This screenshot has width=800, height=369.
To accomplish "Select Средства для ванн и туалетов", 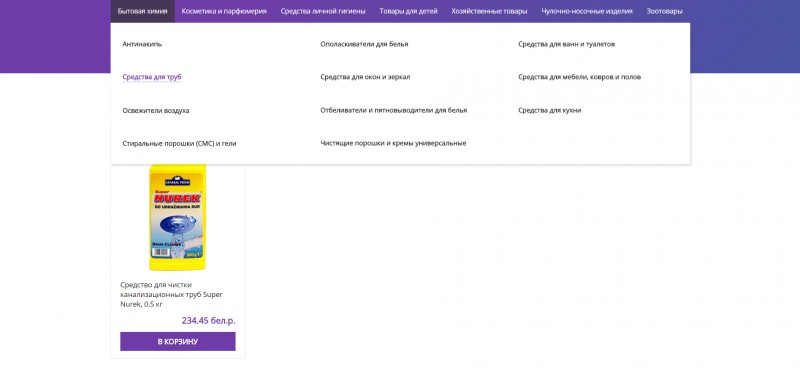I will click(566, 44).
